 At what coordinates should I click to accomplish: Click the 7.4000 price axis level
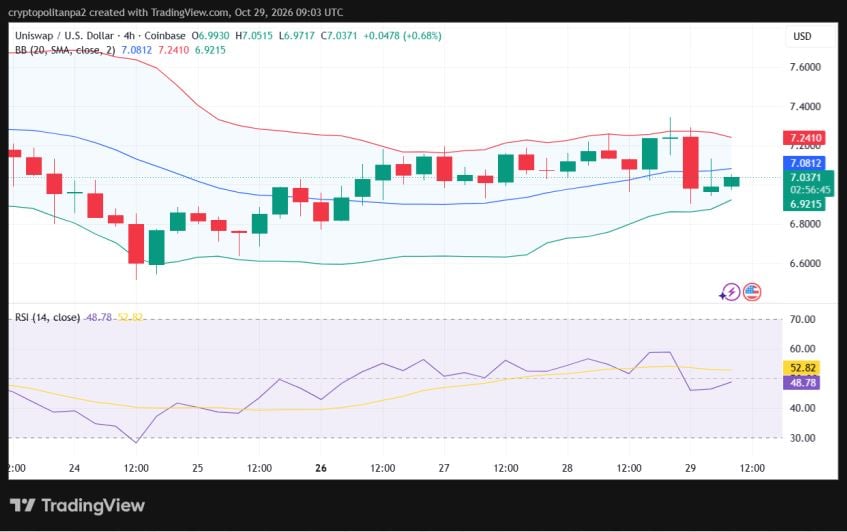click(x=804, y=106)
